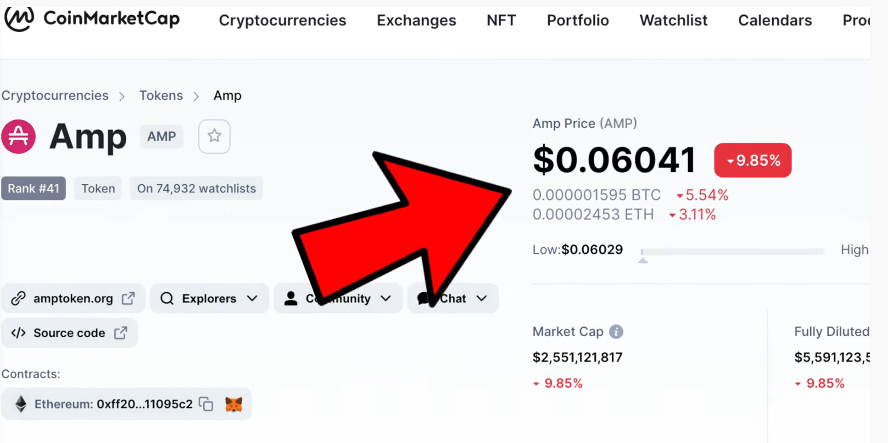
Task: Expand the Community dropdown
Action: click(x=338, y=298)
